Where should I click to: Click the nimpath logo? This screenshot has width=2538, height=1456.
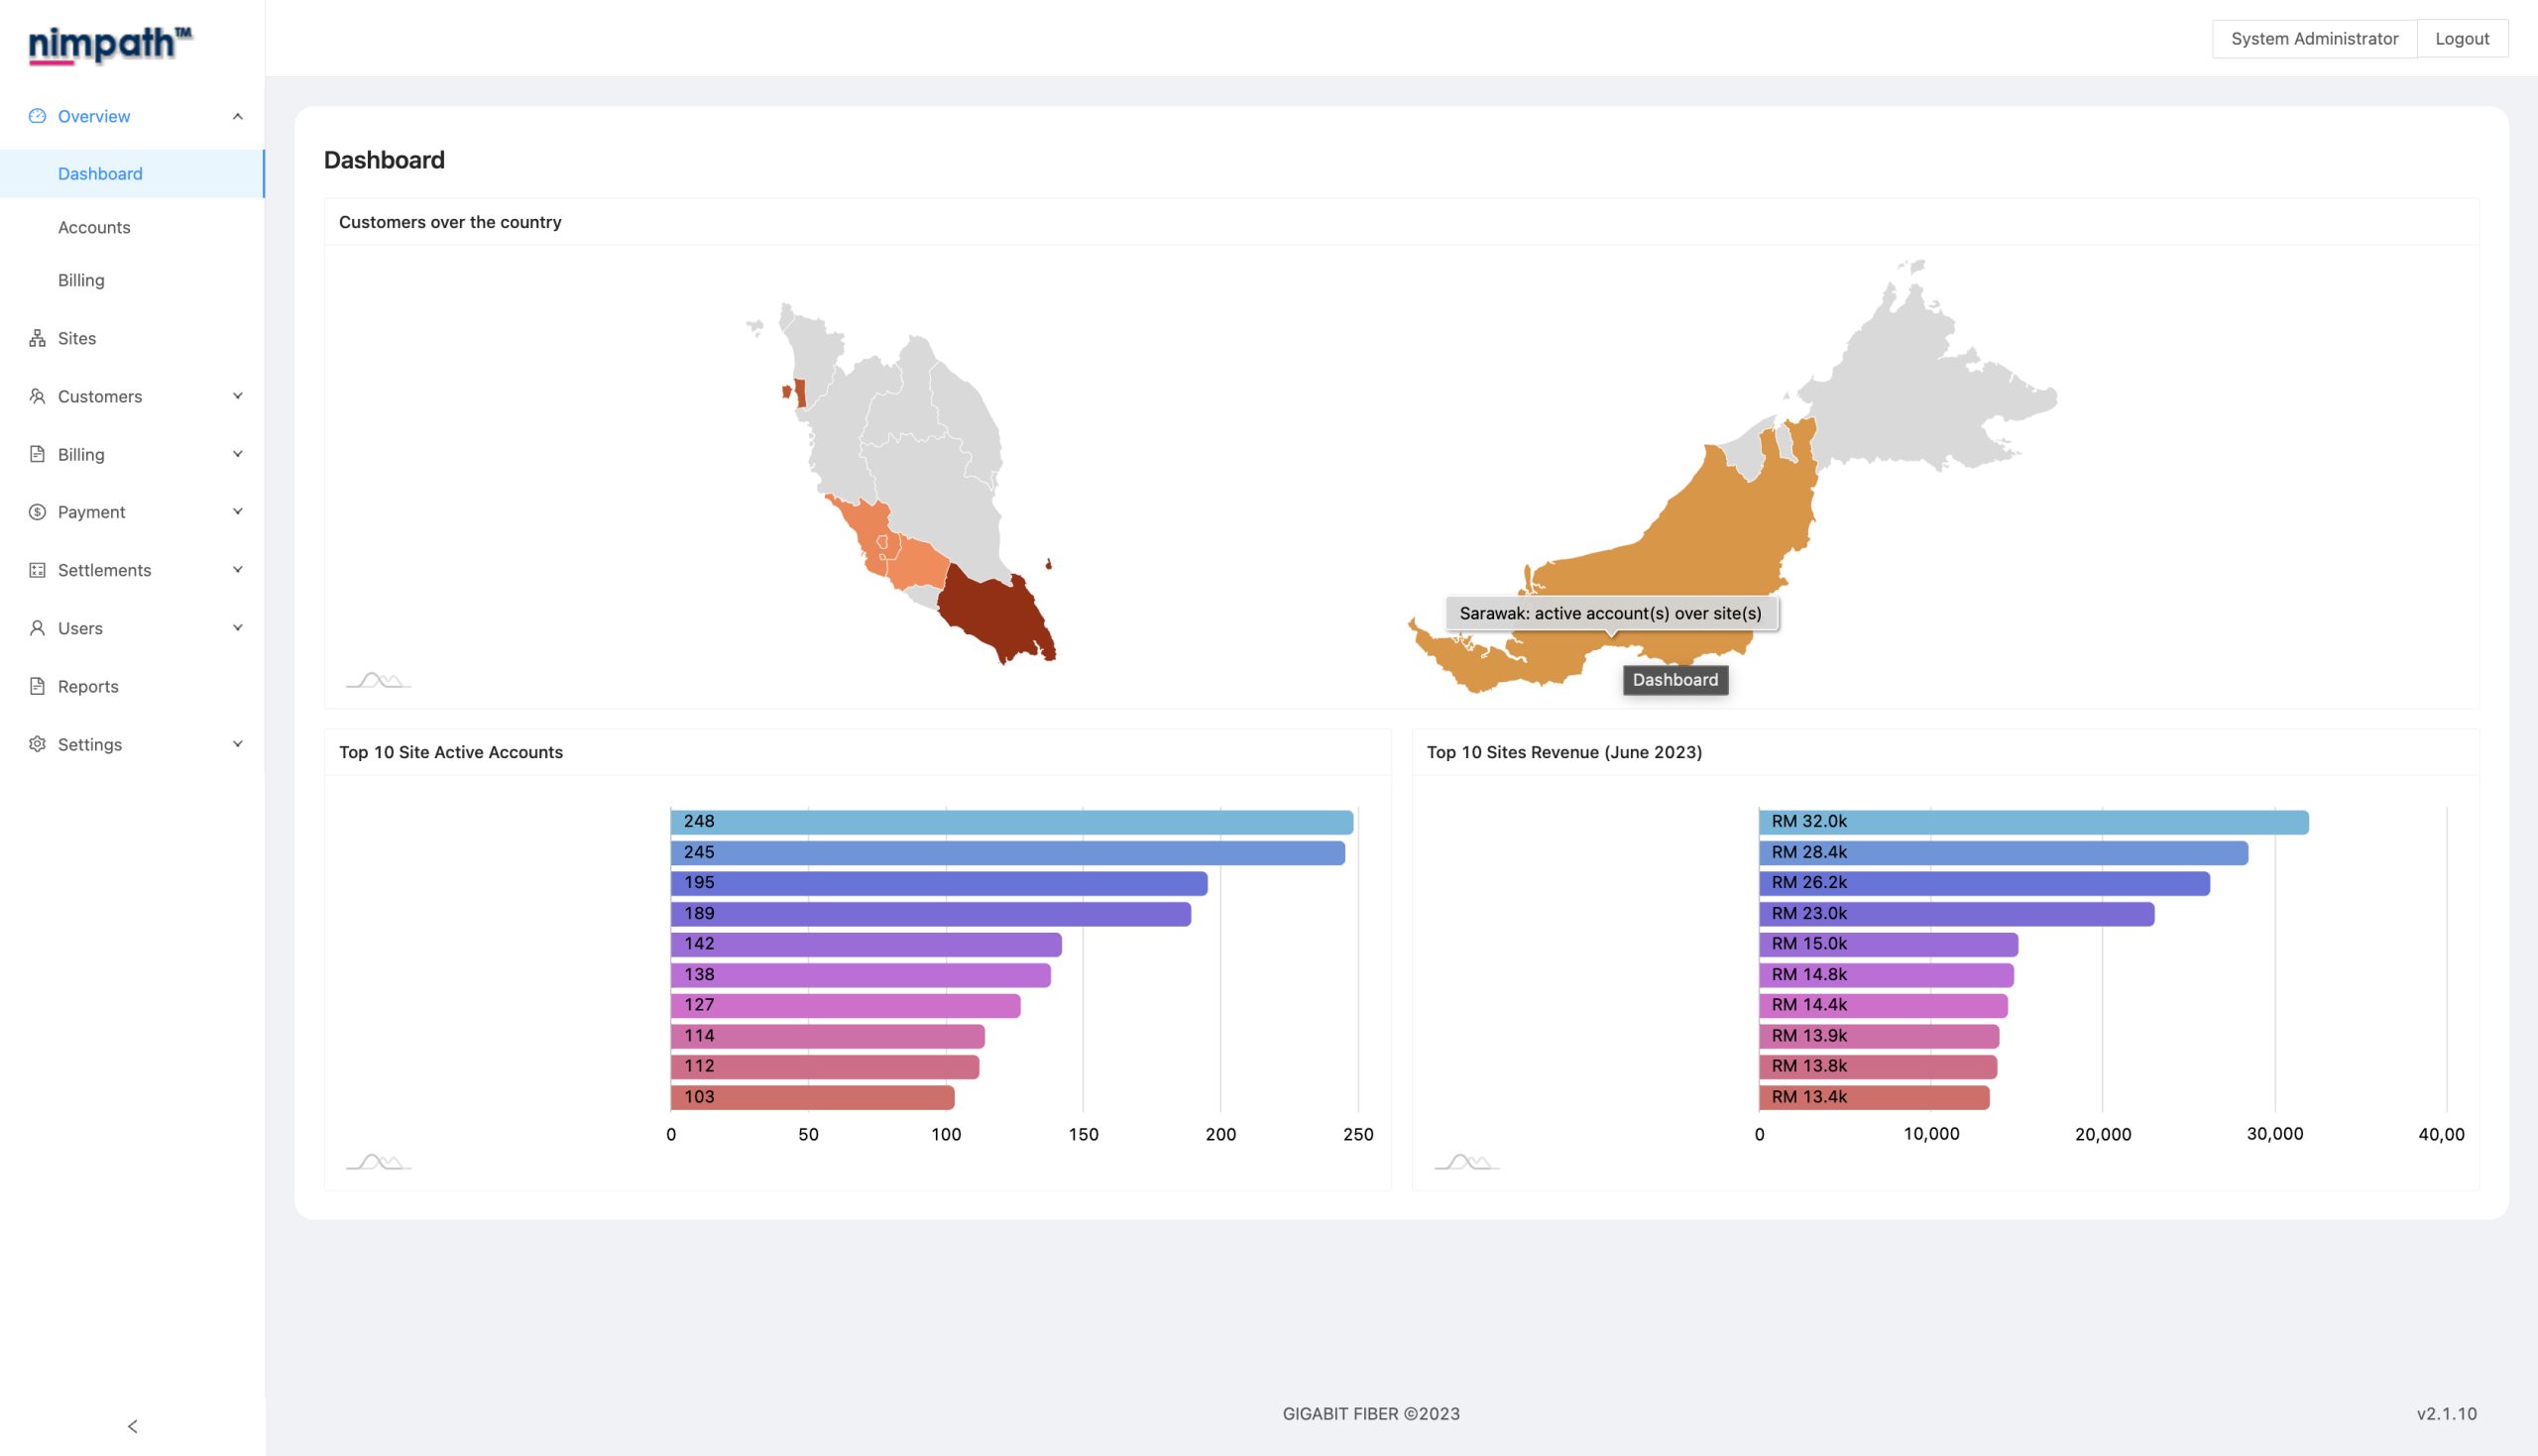[x=110, y=45]
